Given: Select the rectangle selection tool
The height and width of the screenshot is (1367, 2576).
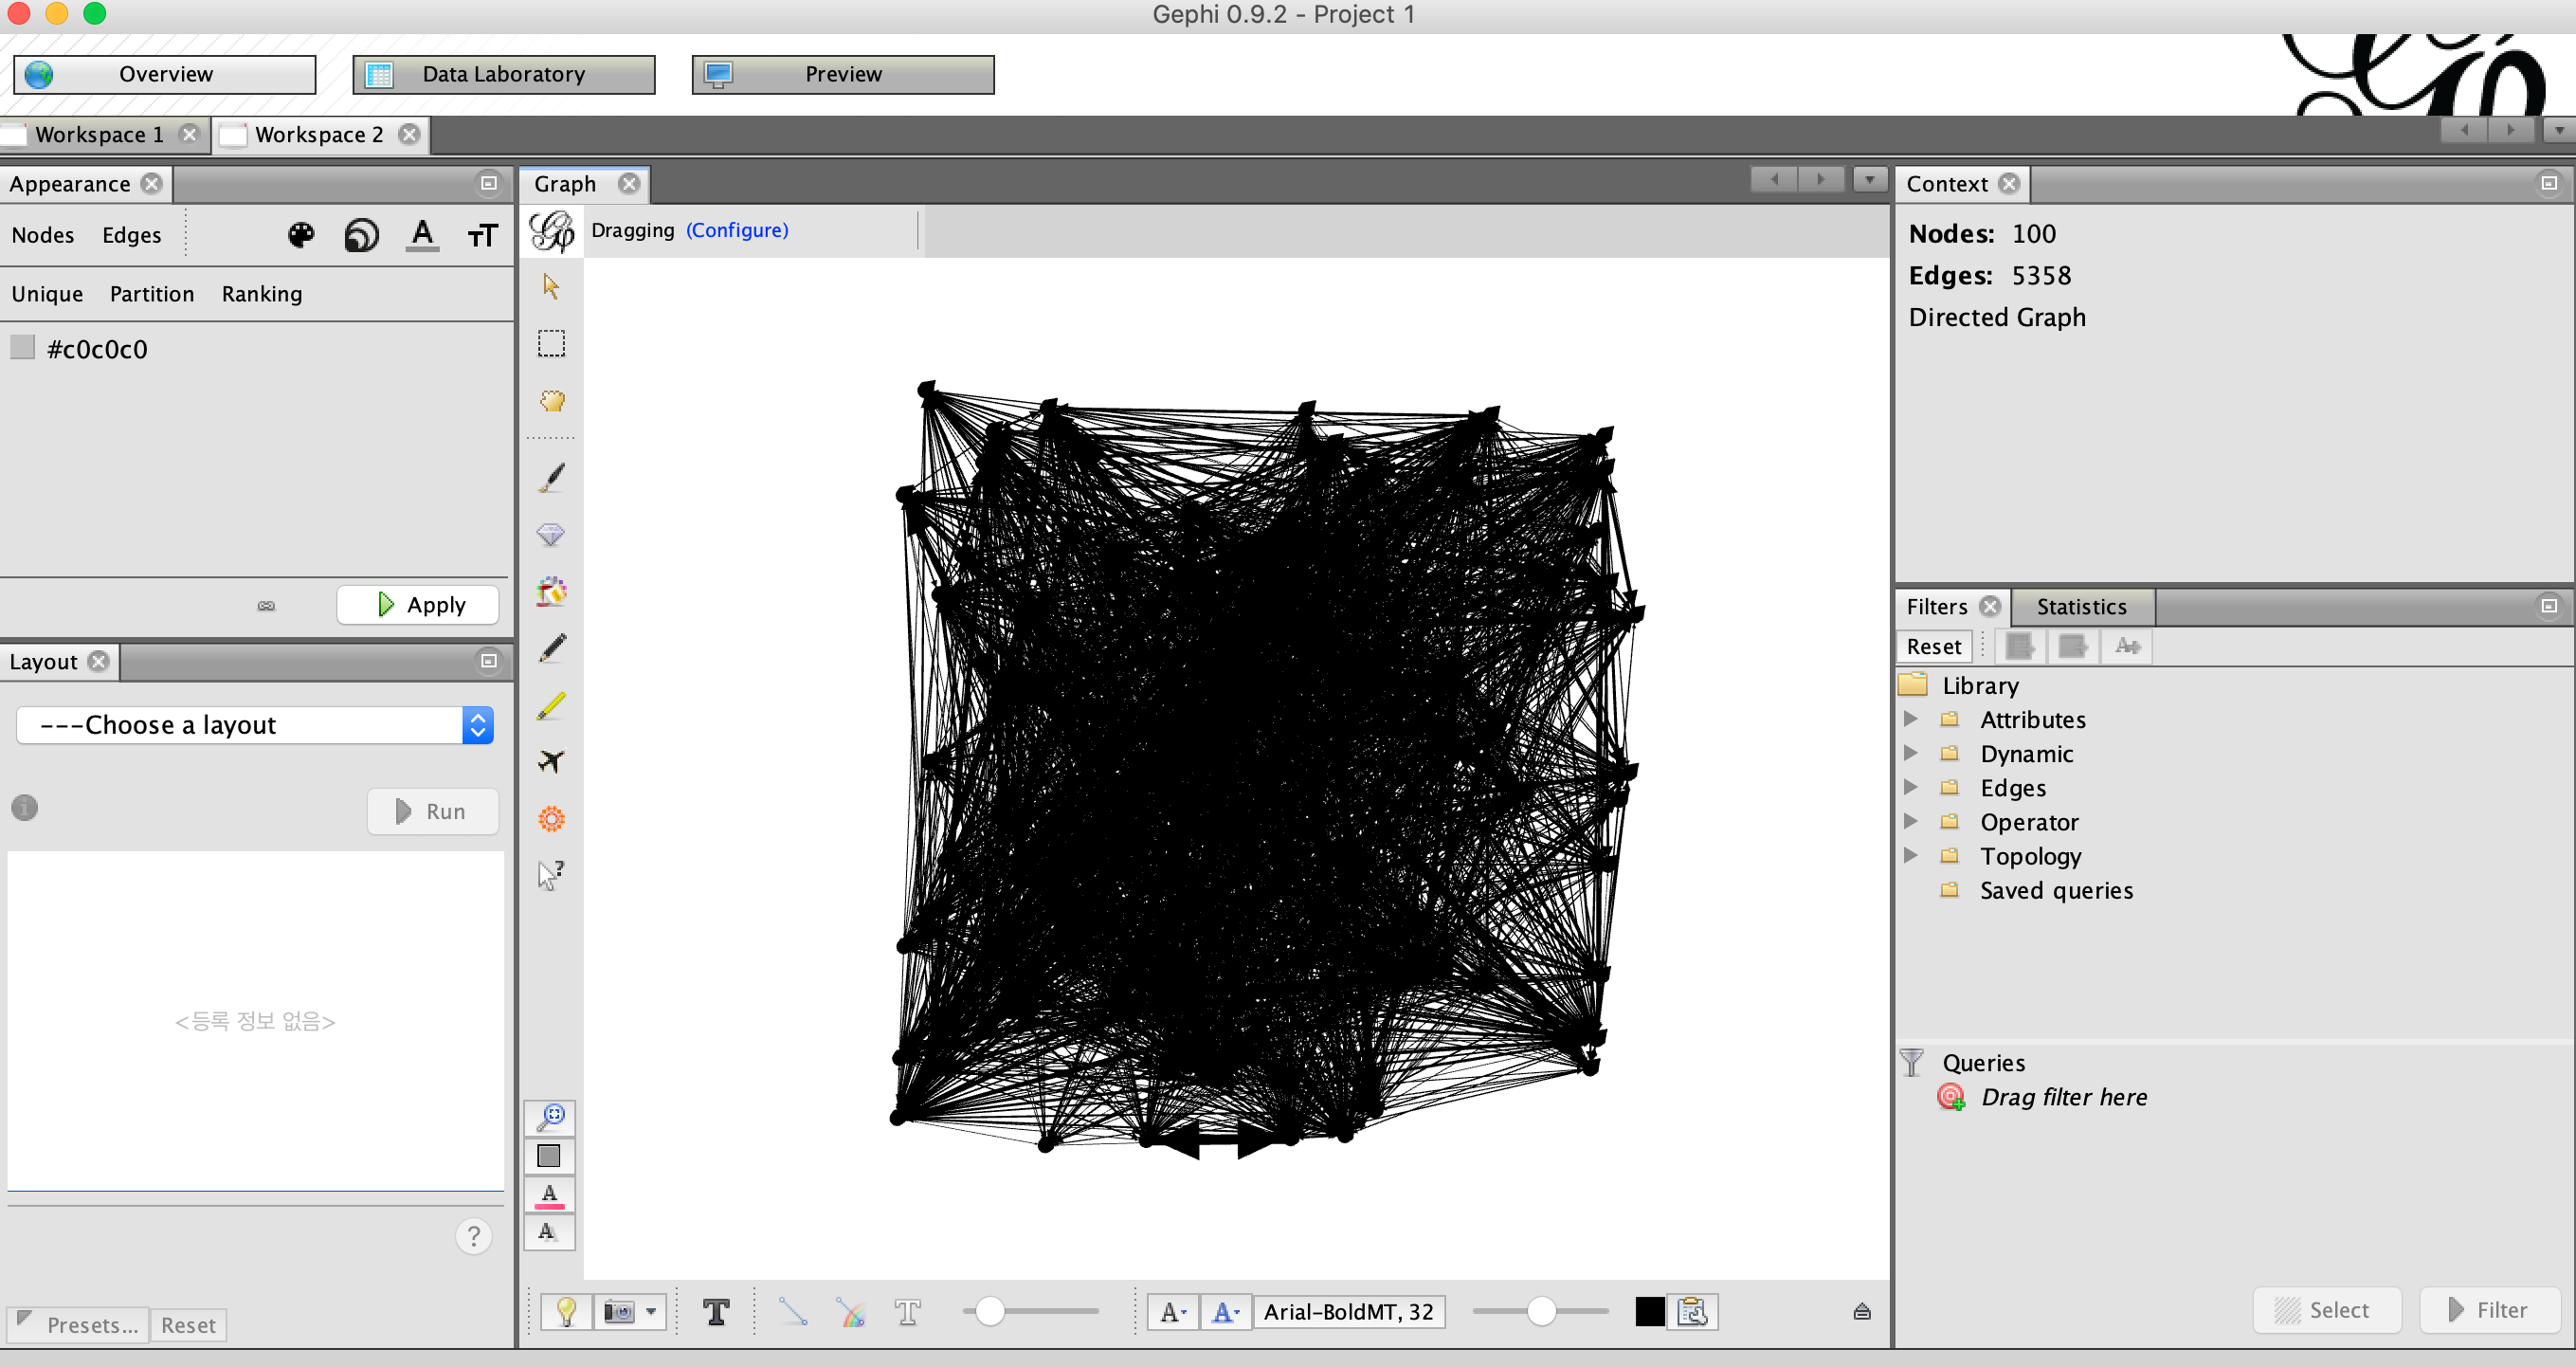Looking at the screenshot, I should tap(551, 343).
